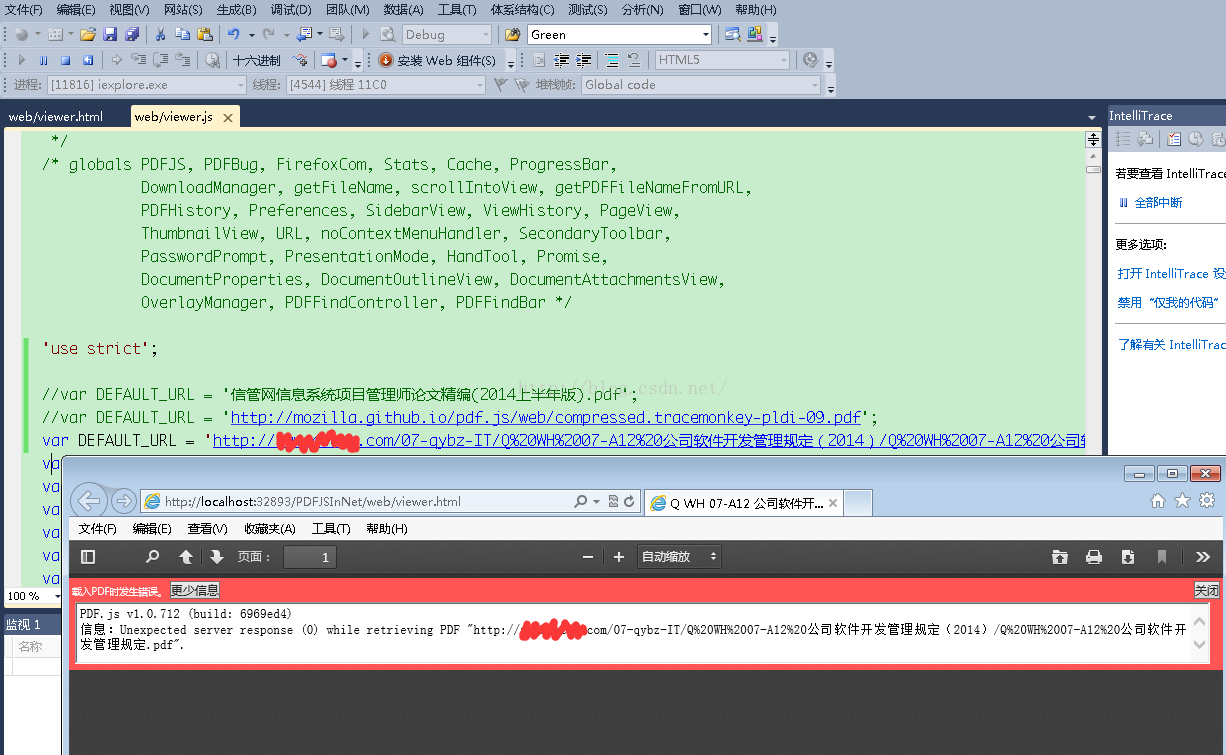Click the Paste icon in toolbar

[204, 35]
